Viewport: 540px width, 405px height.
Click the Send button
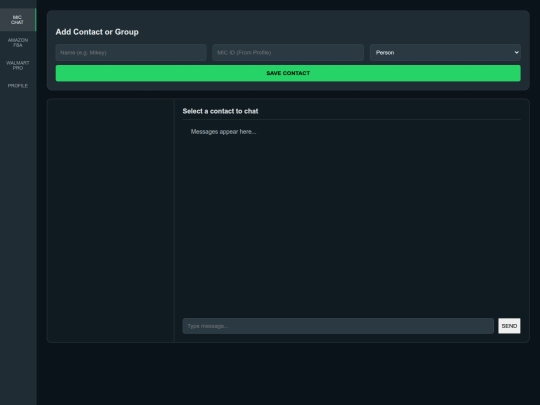509,326
